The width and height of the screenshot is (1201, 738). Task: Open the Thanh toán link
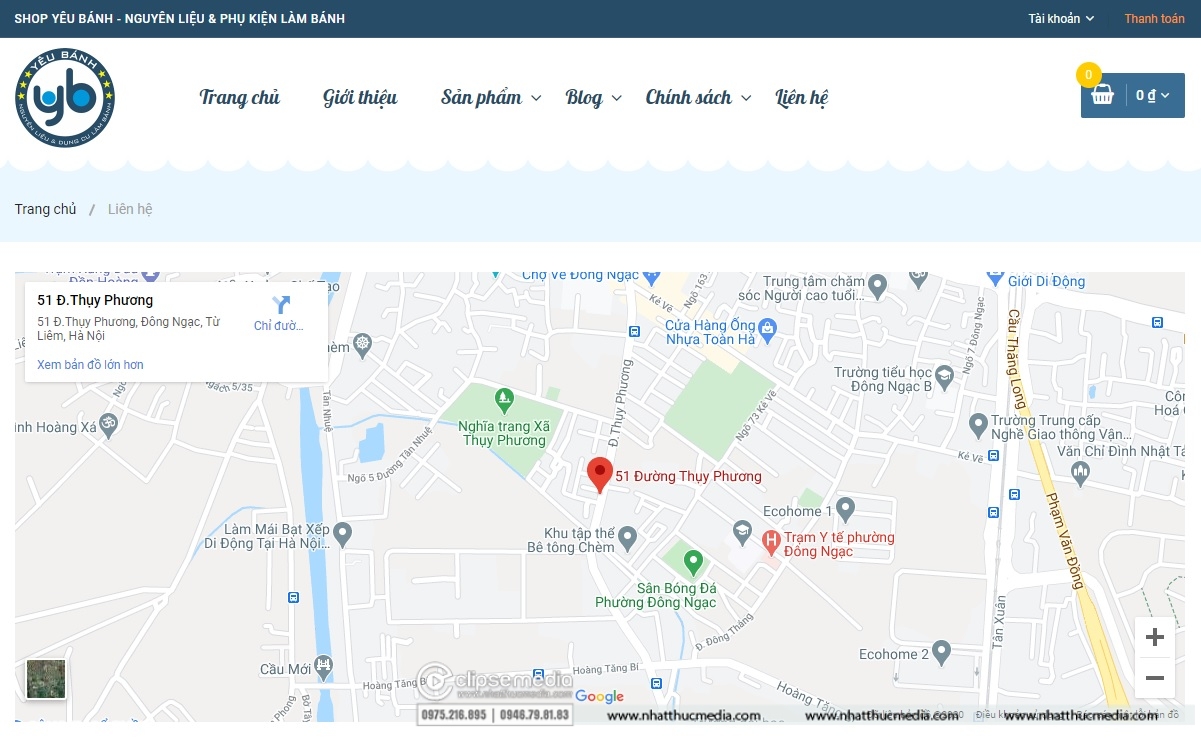coord(1153,18)
